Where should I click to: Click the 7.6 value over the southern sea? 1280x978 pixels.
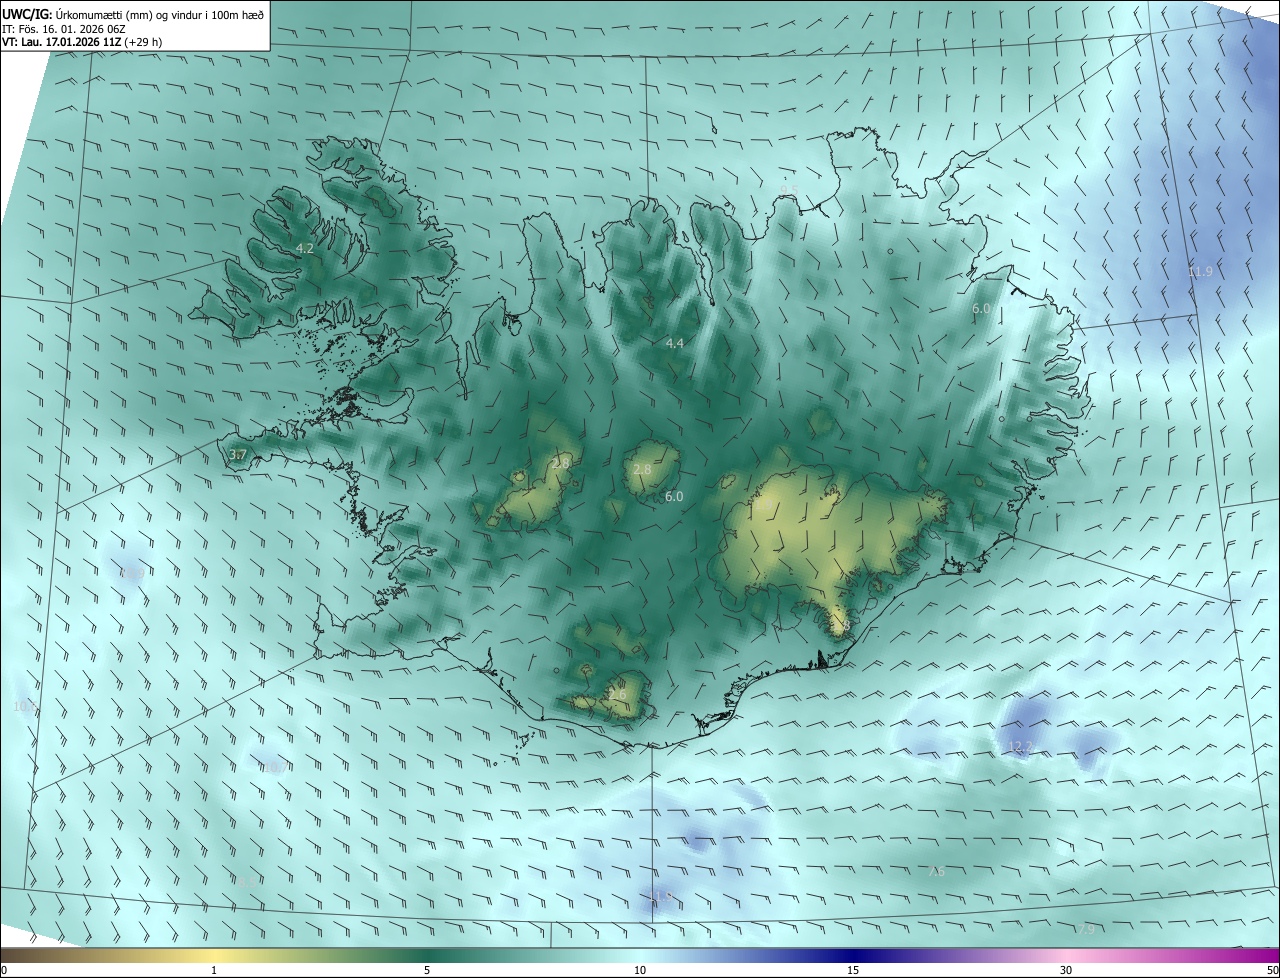click(936, 872)
